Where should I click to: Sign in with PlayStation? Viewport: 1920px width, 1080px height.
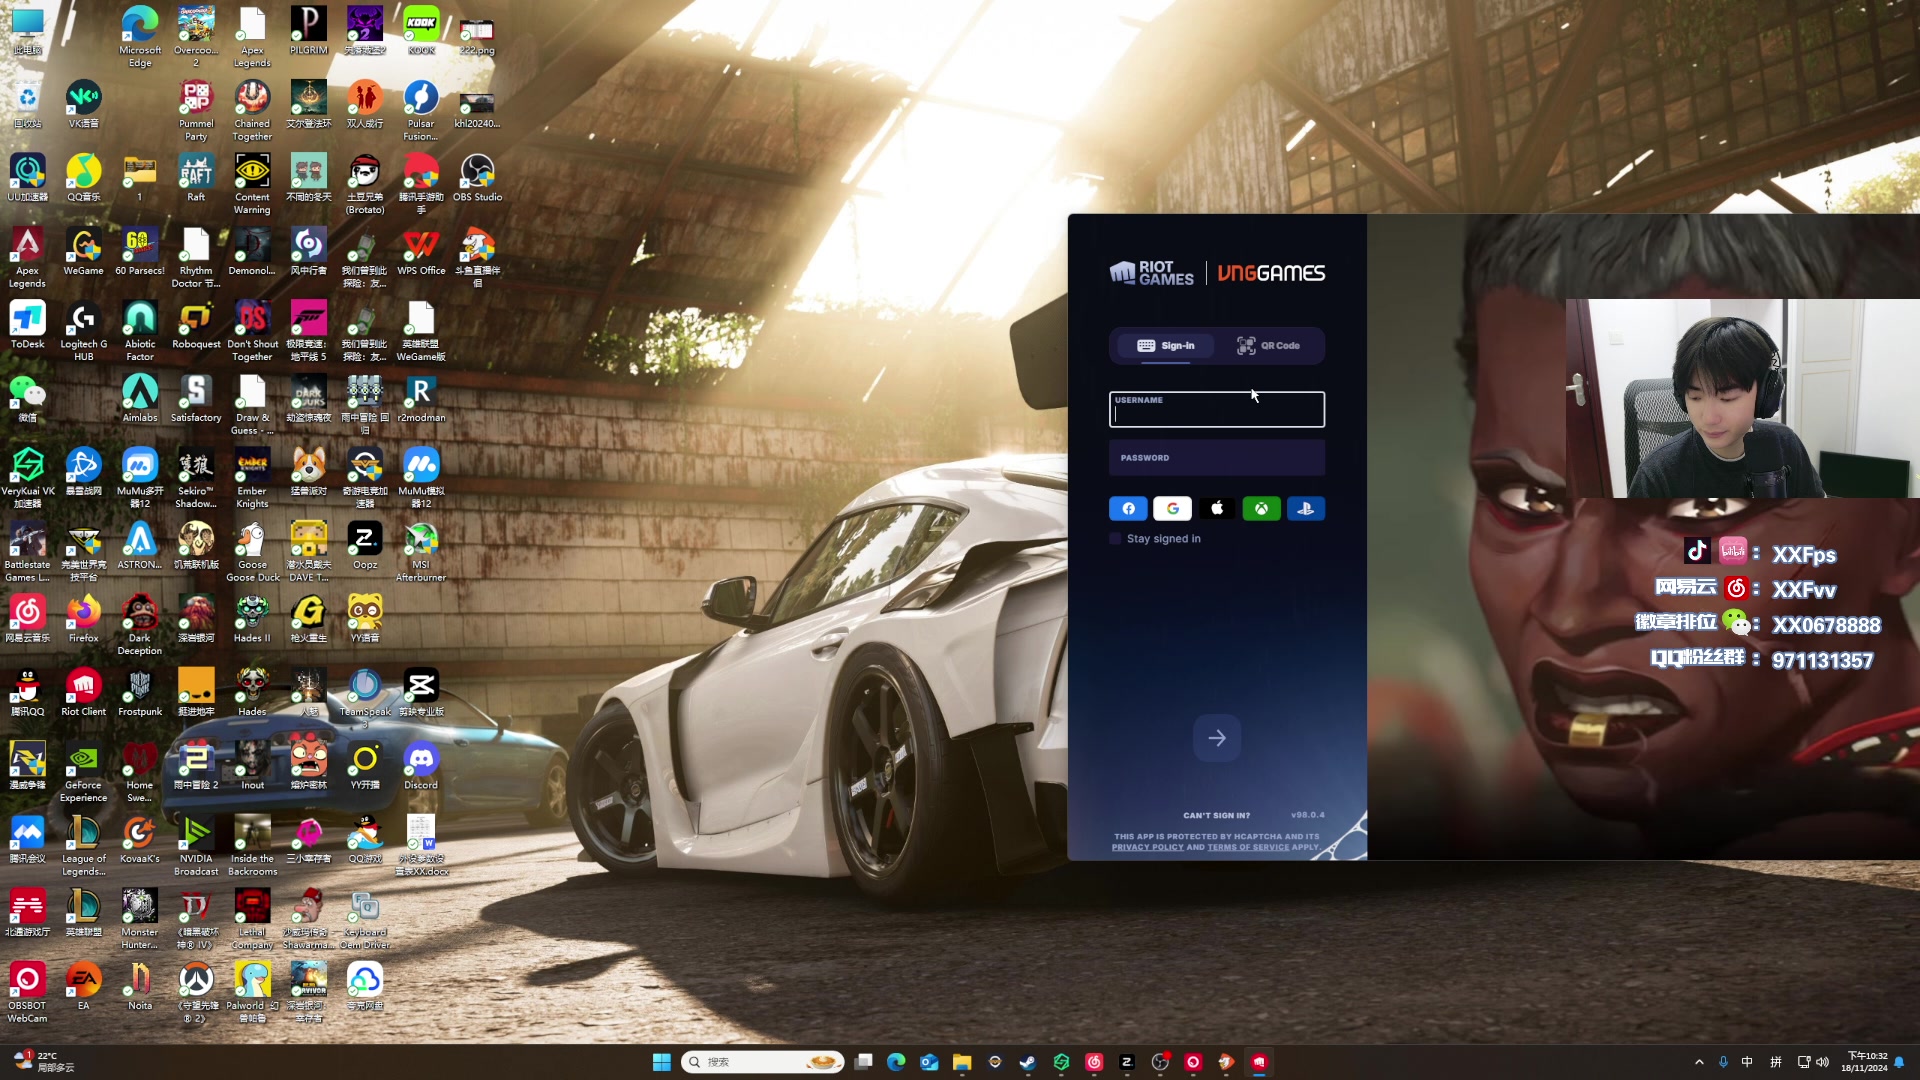tap(1305, 509)
